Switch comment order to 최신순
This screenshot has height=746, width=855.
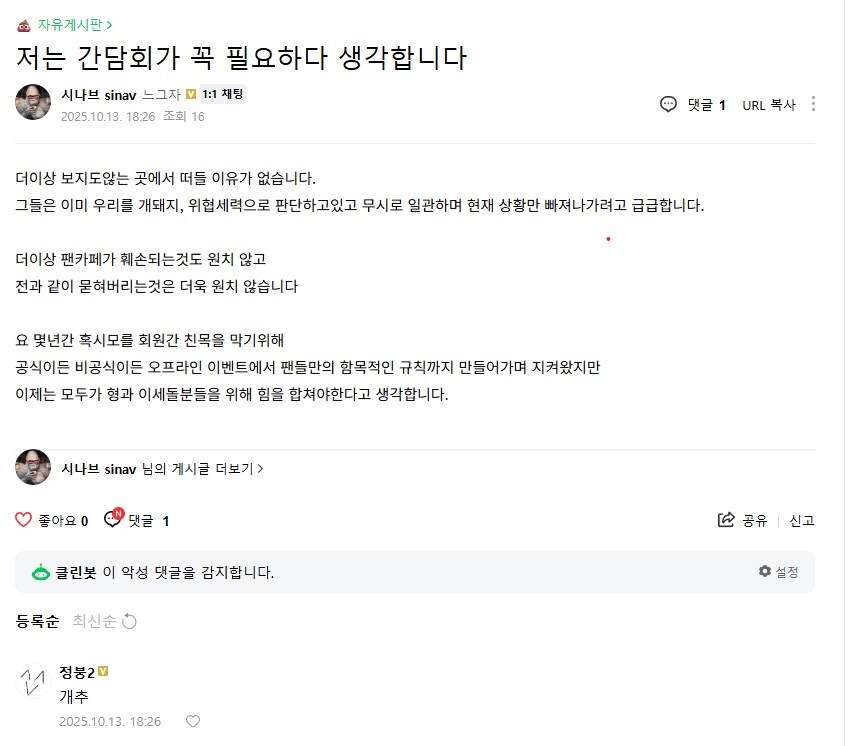tap(94, 621)
